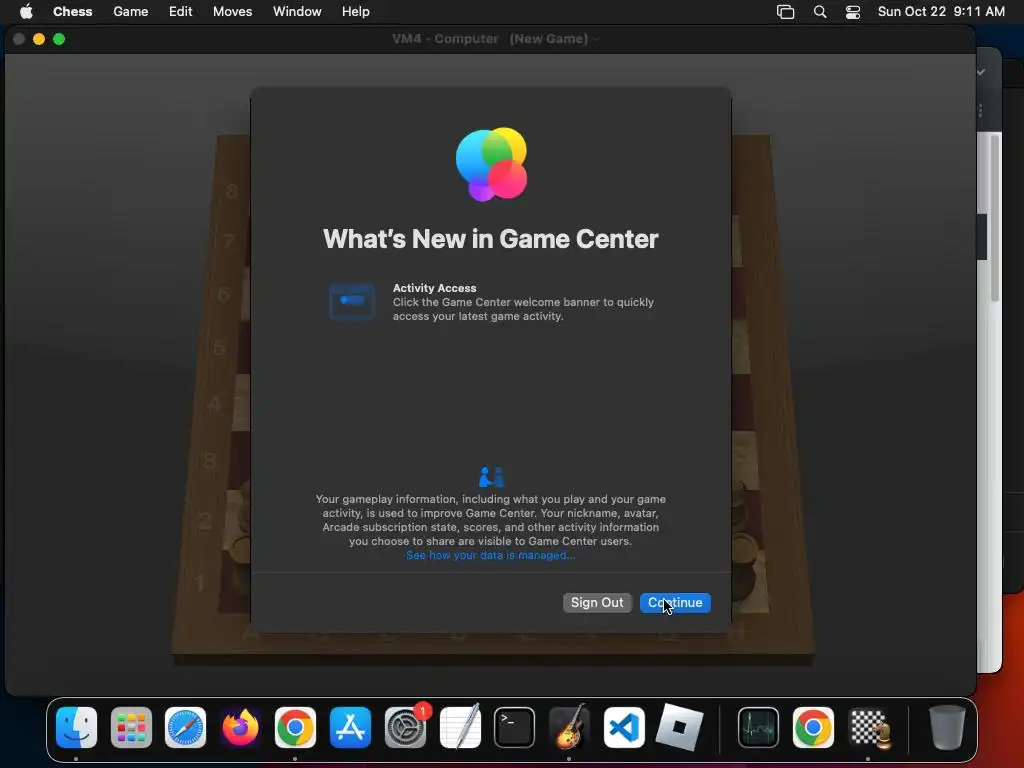Launch GarageBand from the Dock

(569, 727)
